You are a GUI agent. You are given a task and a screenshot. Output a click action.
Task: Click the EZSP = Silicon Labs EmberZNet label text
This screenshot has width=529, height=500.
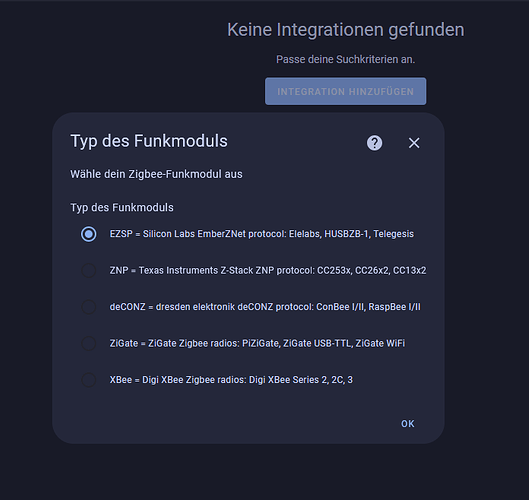click(x=261, y=234)
